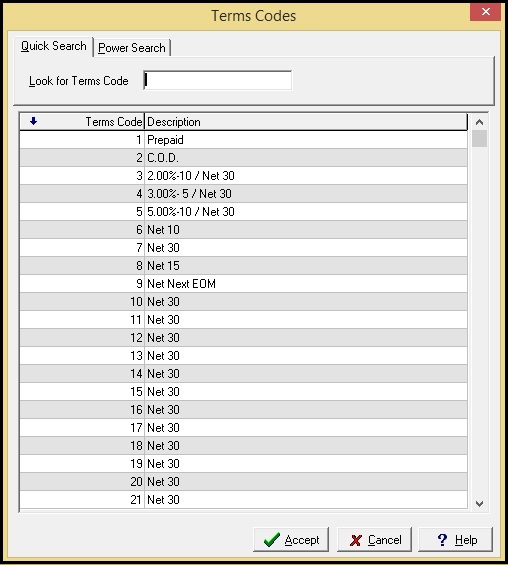Click the blue question mark Help icon
The image size is (508, 565).
pos(442,540)
